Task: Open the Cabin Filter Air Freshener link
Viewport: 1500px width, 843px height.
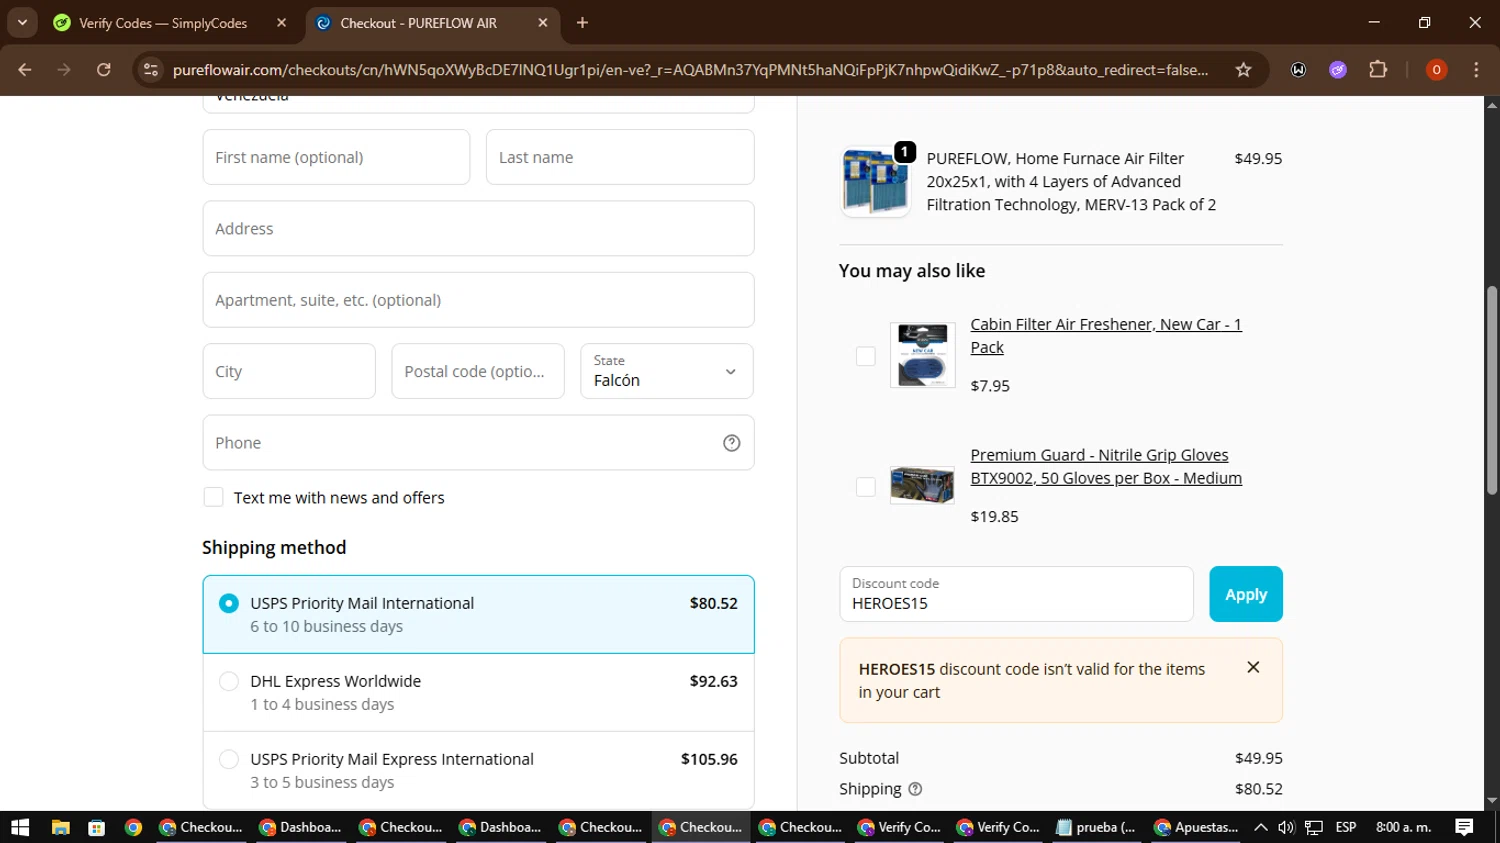Action: point(1106,336)
